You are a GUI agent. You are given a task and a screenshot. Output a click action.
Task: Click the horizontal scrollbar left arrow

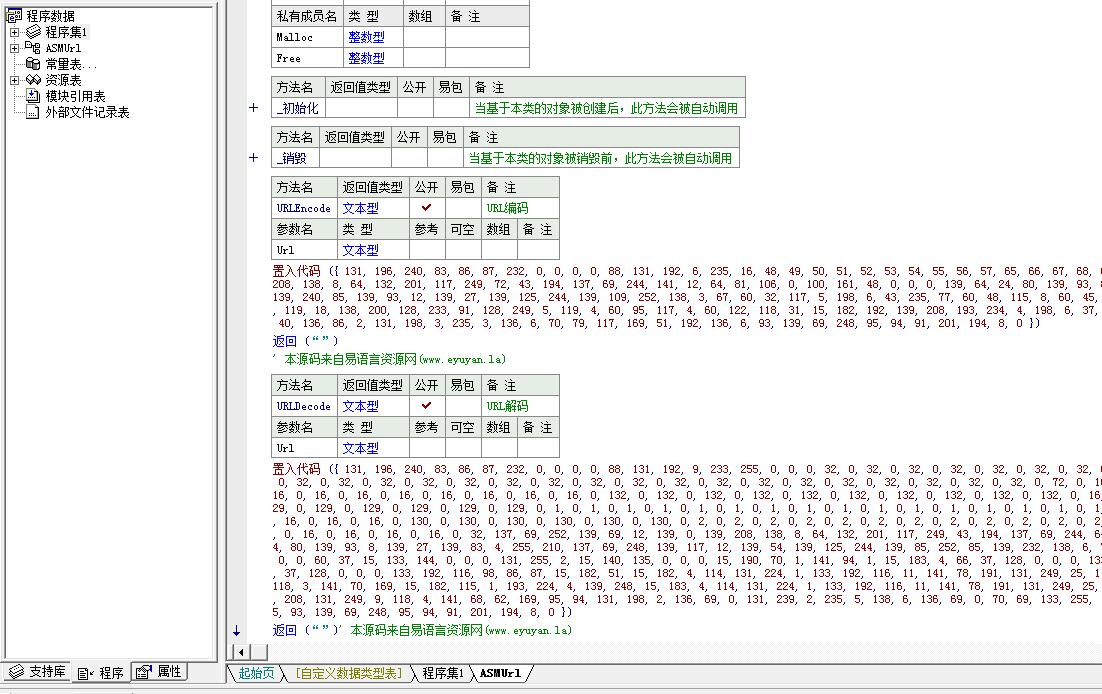coord(240,653)
